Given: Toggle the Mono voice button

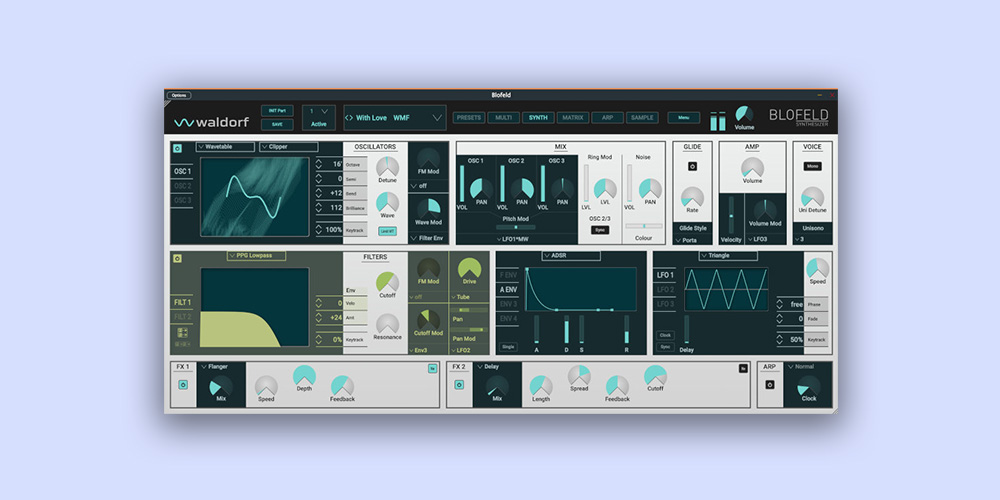Looking at the screenshot, I should [812, 166].
